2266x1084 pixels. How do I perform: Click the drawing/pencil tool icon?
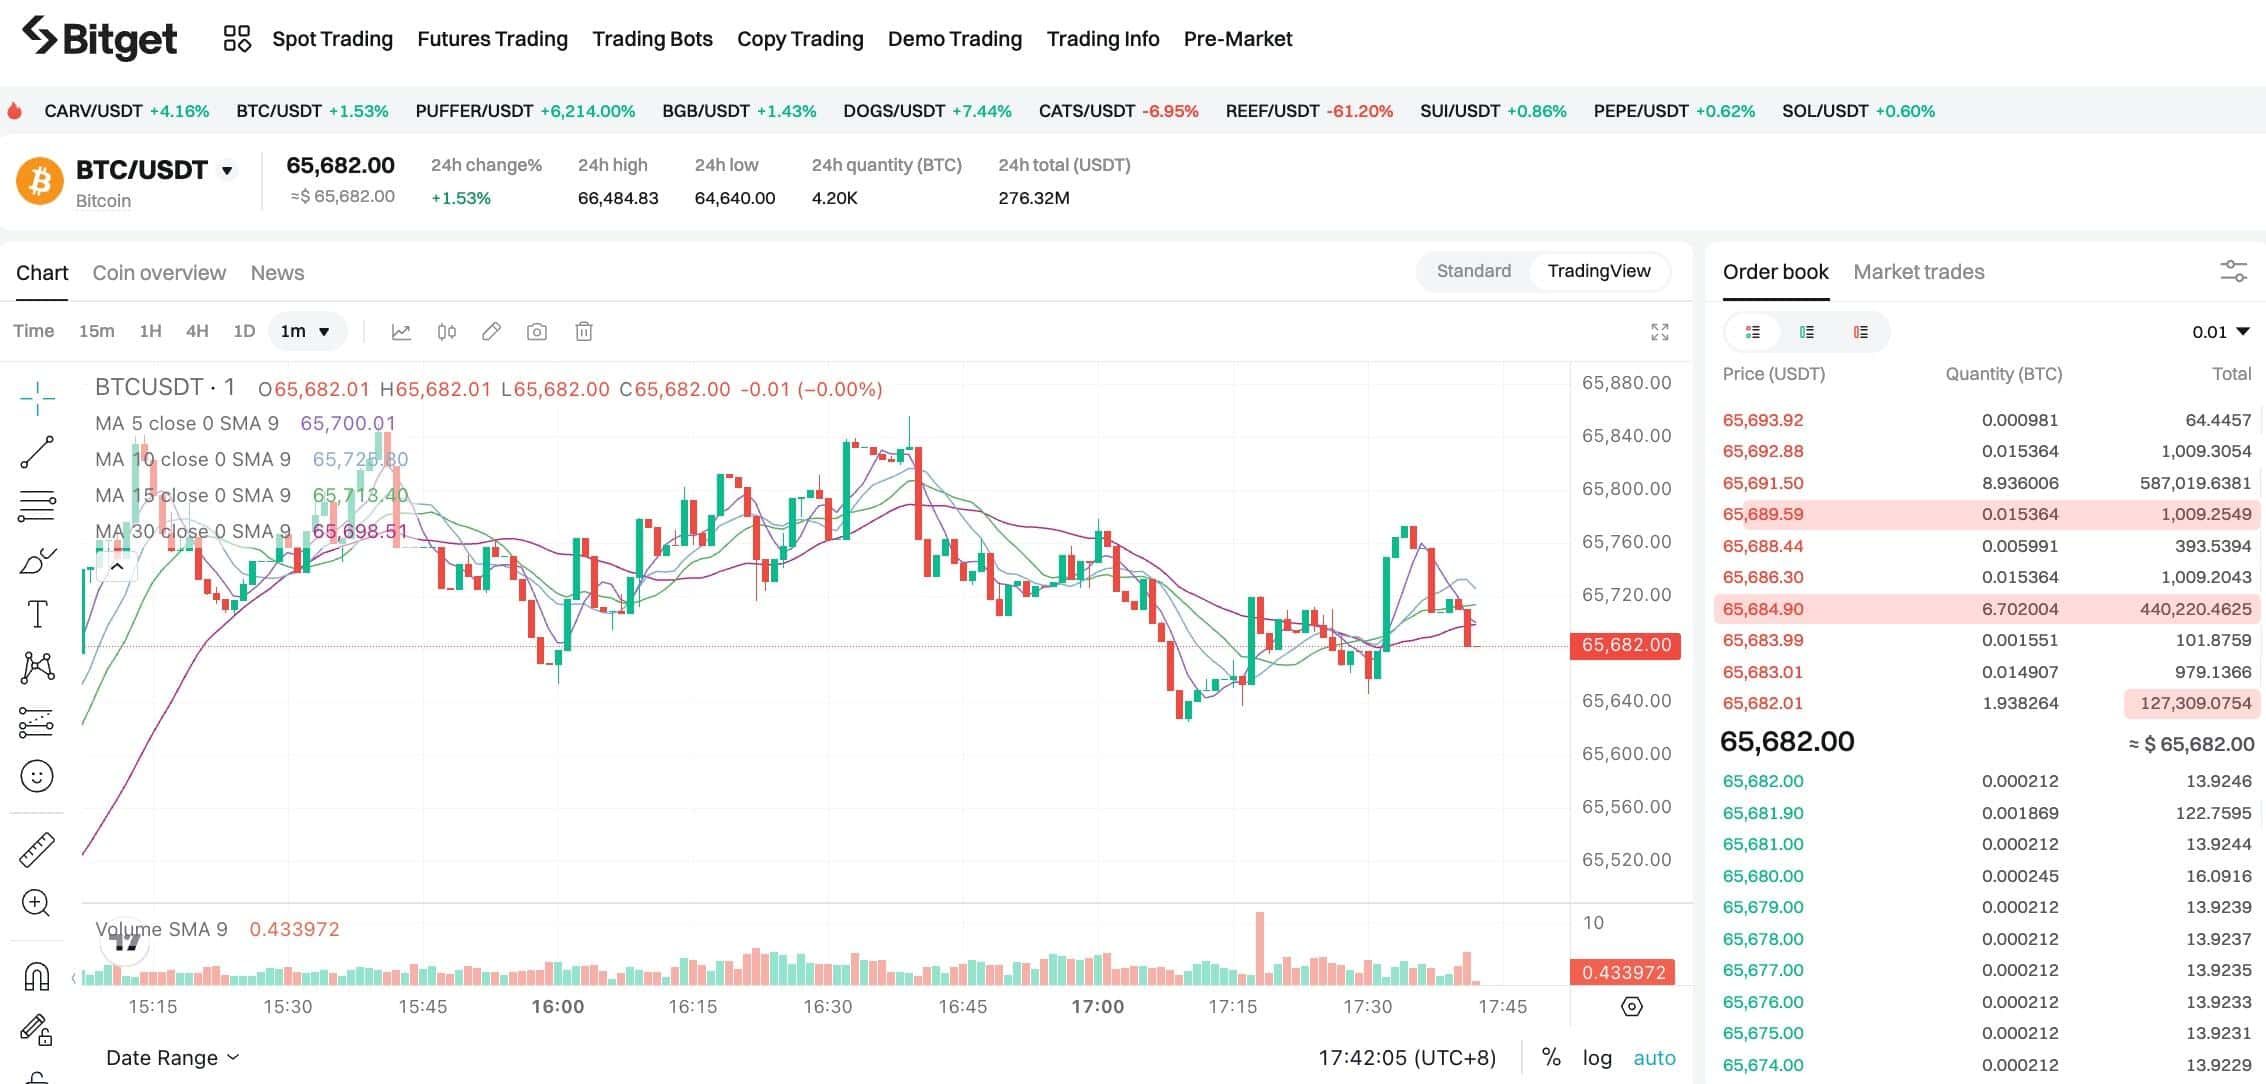[491, 331]
